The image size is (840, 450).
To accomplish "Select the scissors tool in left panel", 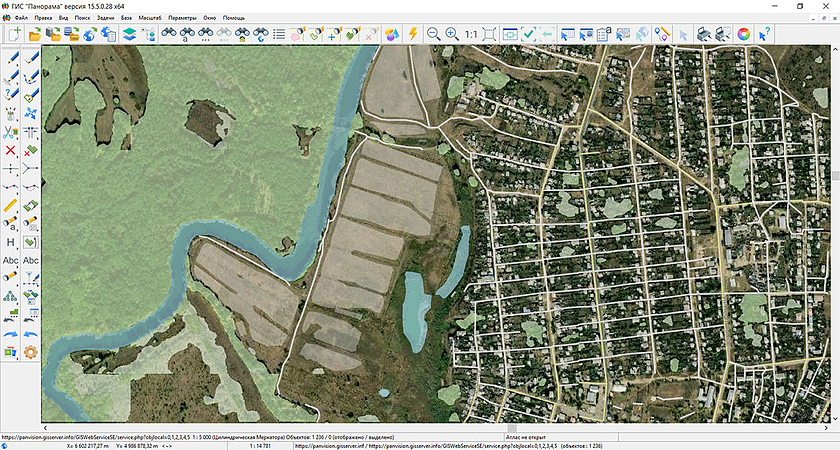I will click(11, 131).
